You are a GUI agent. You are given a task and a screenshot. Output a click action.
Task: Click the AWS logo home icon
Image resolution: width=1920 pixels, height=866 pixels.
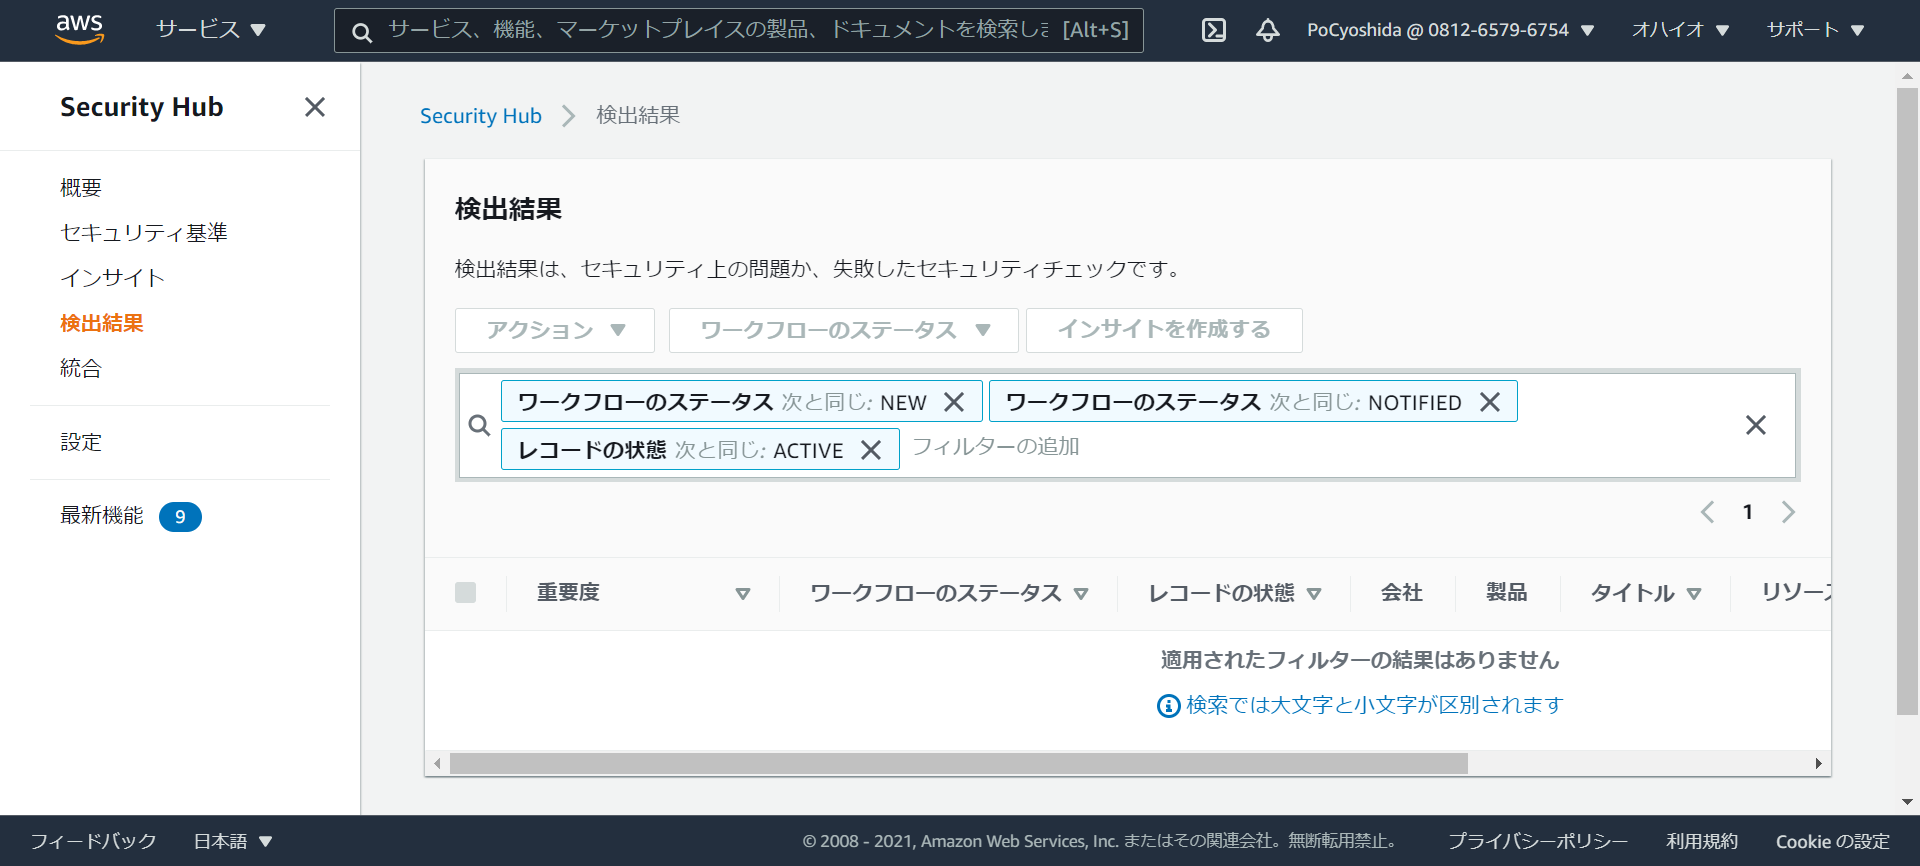click(80, 30)
